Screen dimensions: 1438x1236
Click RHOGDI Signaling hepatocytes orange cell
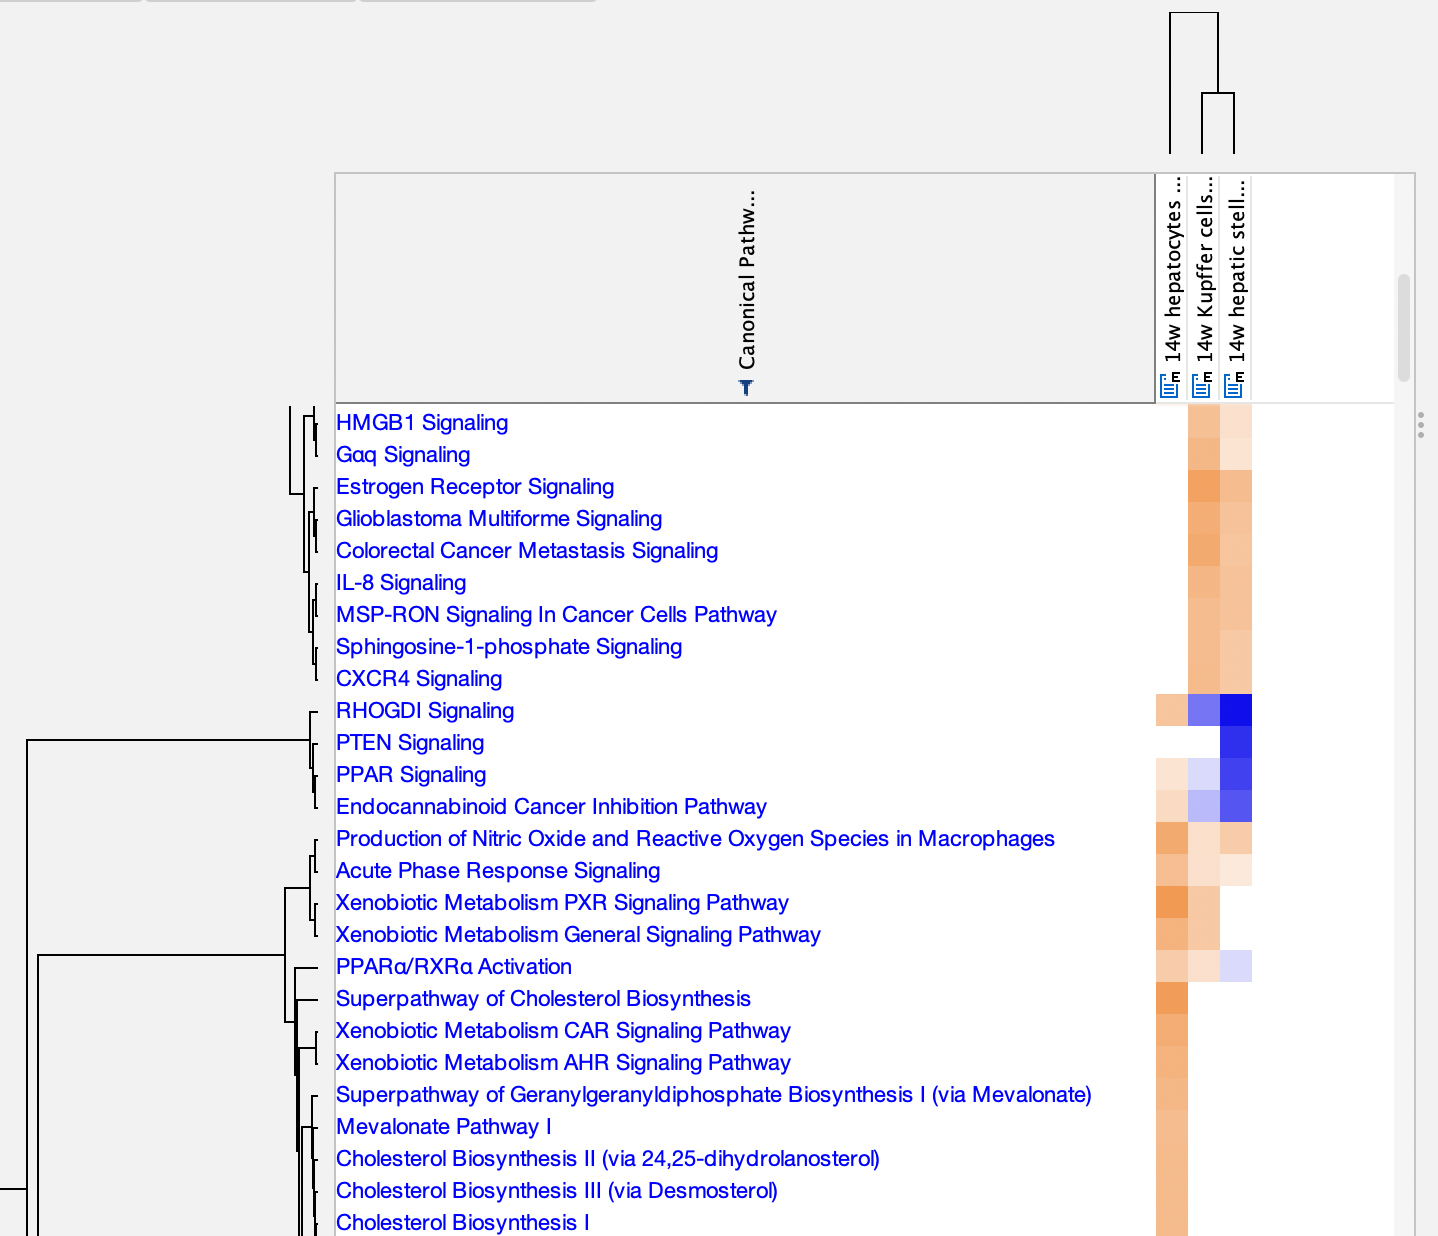click(x=1172, y=710)
